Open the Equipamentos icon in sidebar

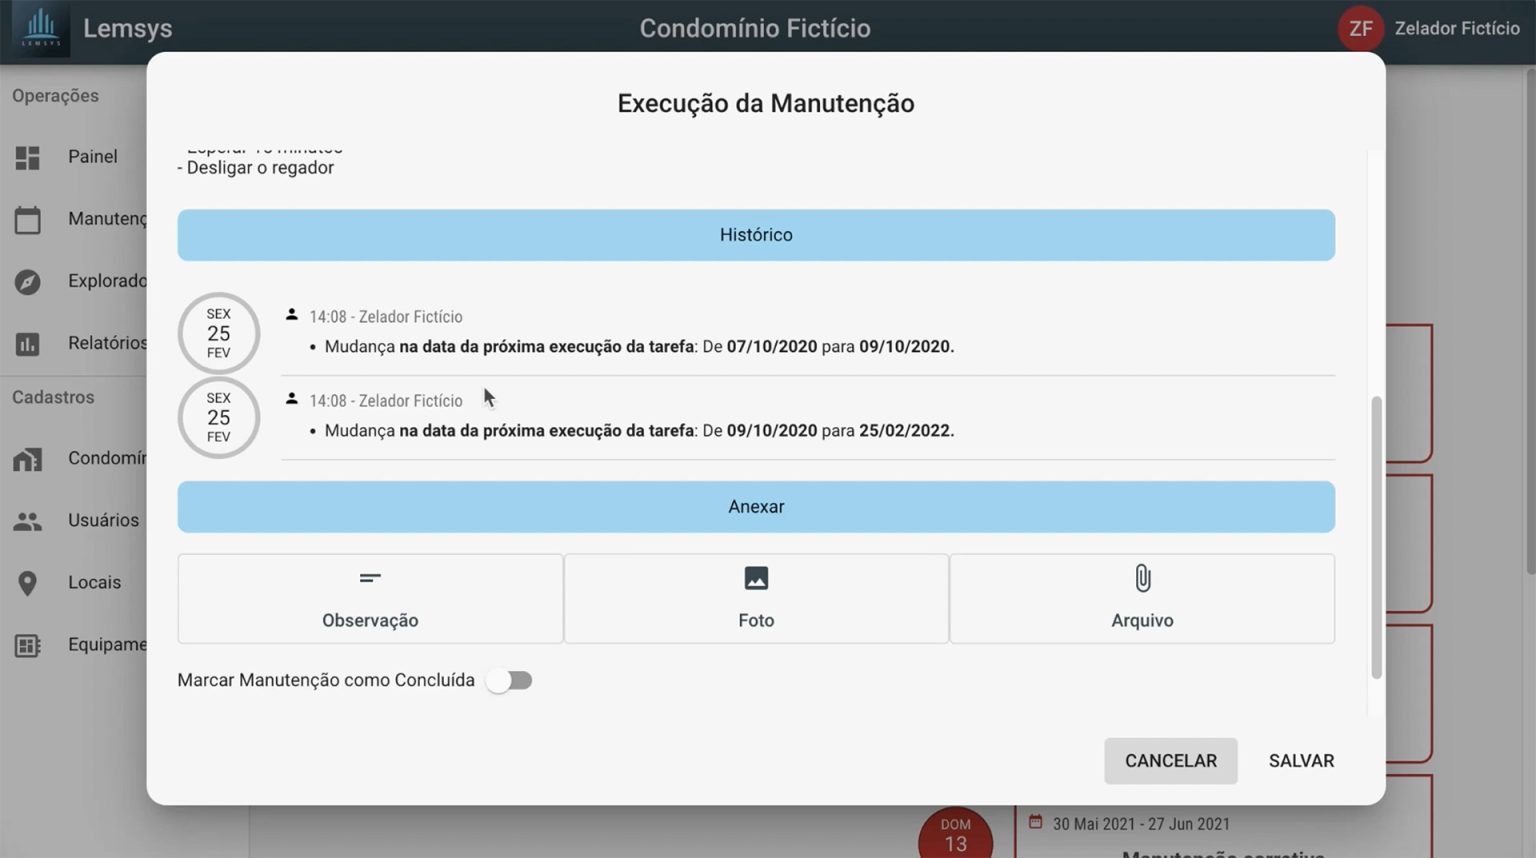(28, 645)
